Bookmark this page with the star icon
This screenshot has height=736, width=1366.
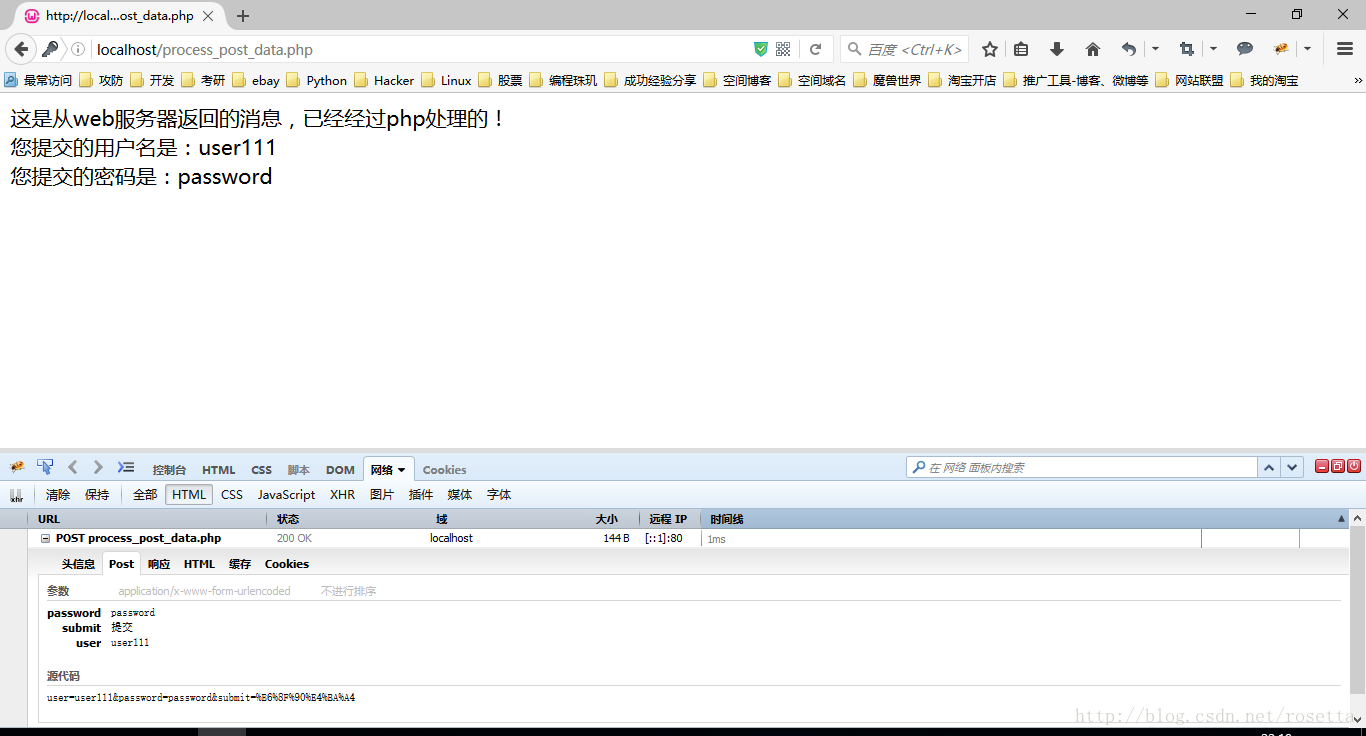click(989, 49)
